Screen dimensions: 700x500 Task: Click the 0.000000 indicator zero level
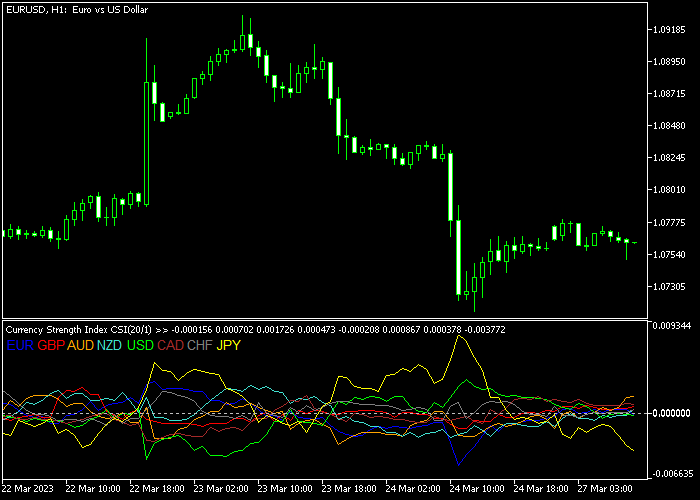pyautogui.click(x=672, y=413)
